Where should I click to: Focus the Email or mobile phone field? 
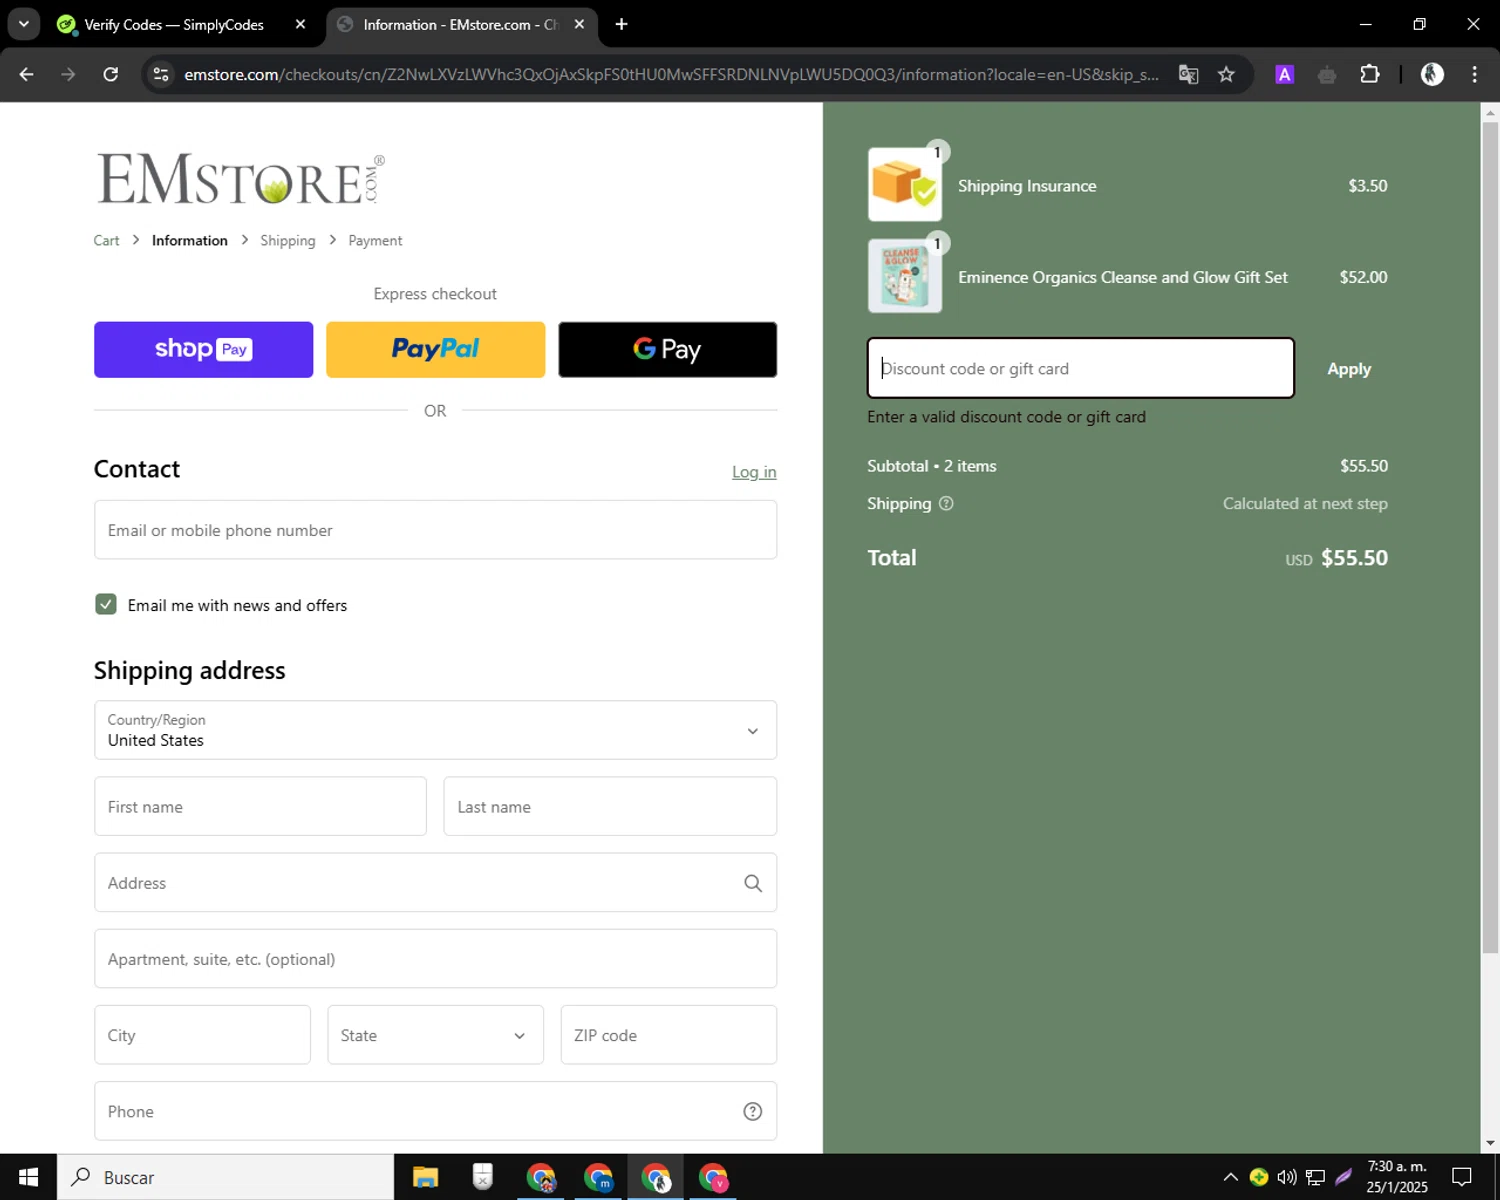pos(435,530)
